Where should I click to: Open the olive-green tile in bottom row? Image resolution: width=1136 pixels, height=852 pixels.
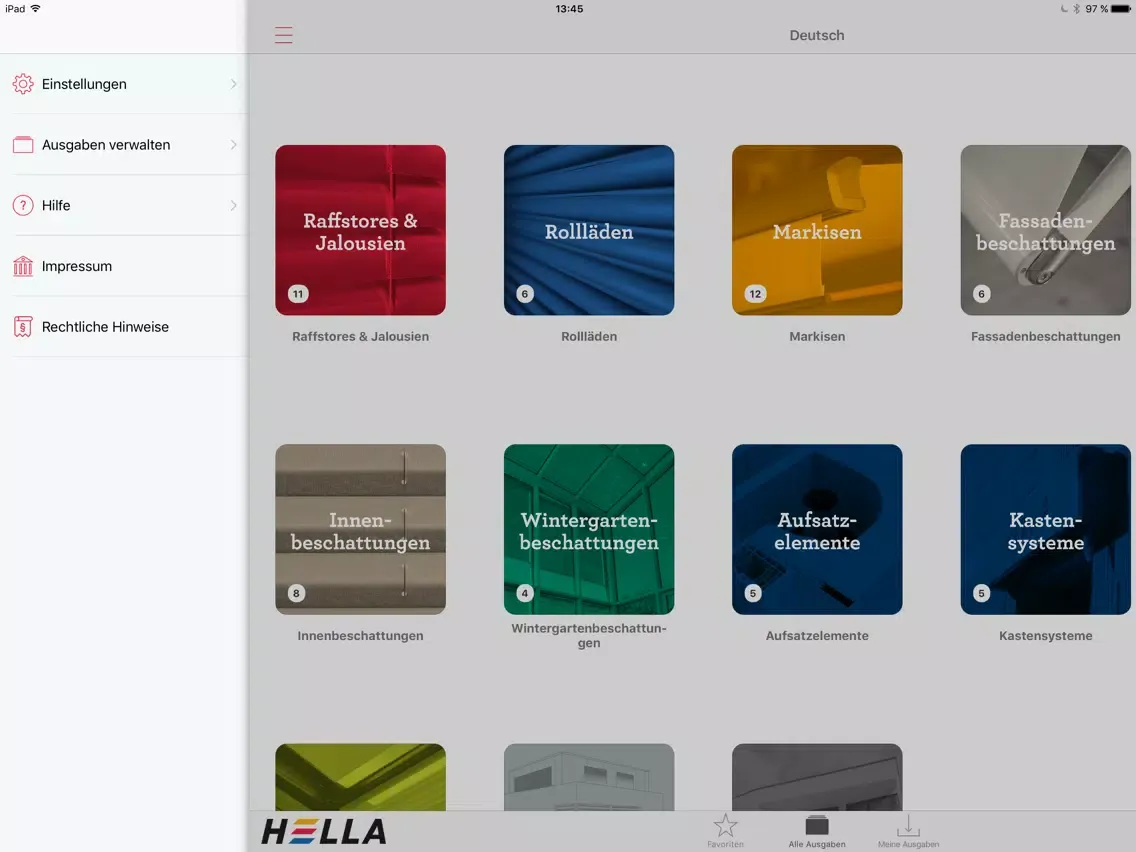pyautogui.click(x=360, y=777)
